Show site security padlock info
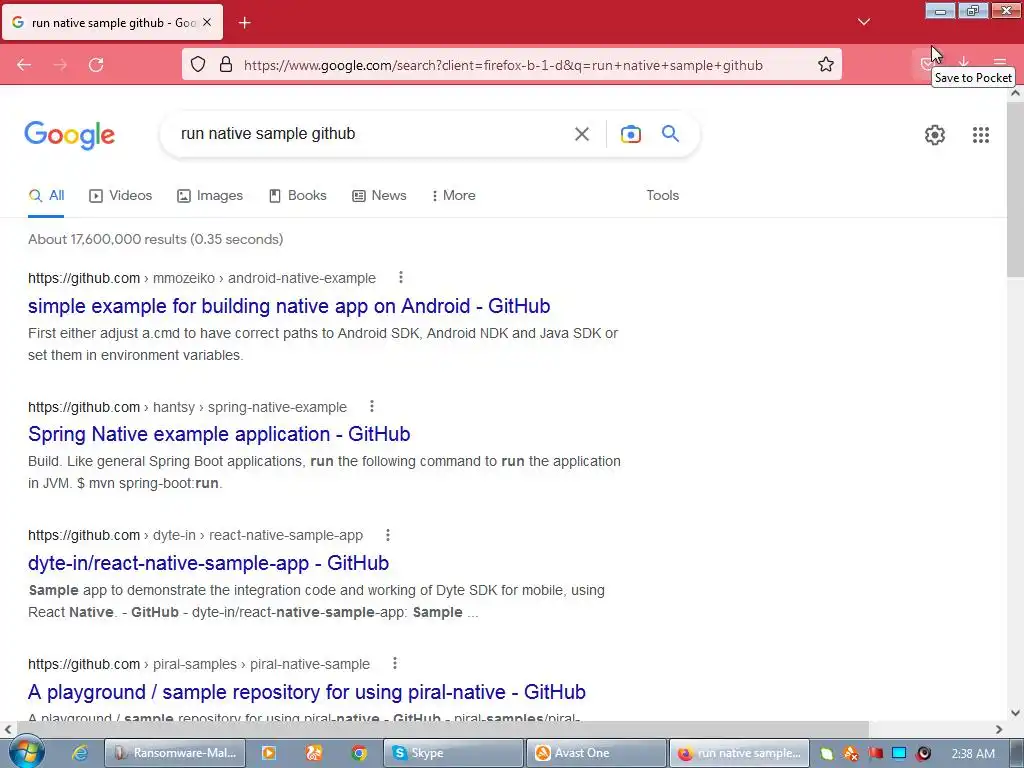 [226, 65]
